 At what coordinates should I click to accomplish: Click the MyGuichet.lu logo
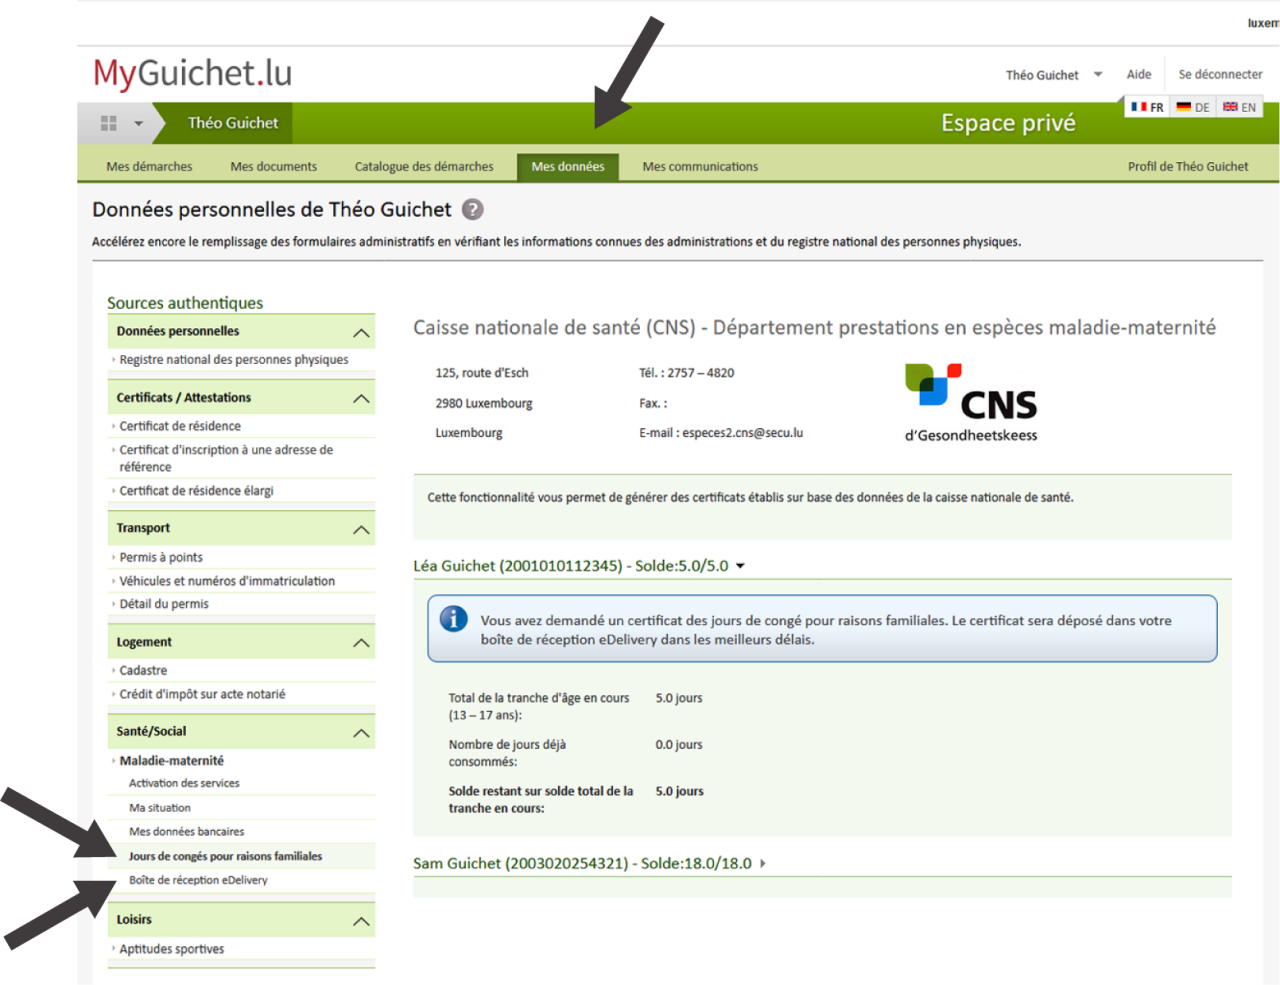point(192,73)
